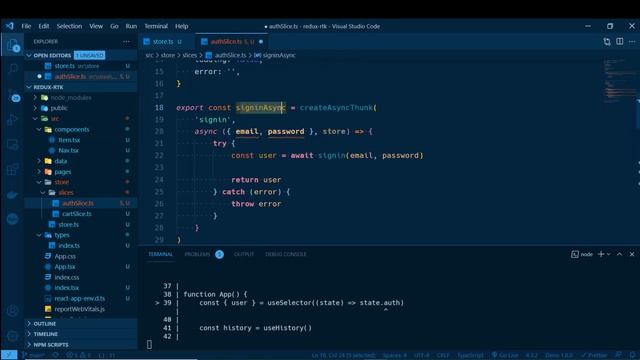Image resolution: width=640 pixels, height=360 pixels.
Task: Open the Docker view in activity bar
Action: coord(13,194)
